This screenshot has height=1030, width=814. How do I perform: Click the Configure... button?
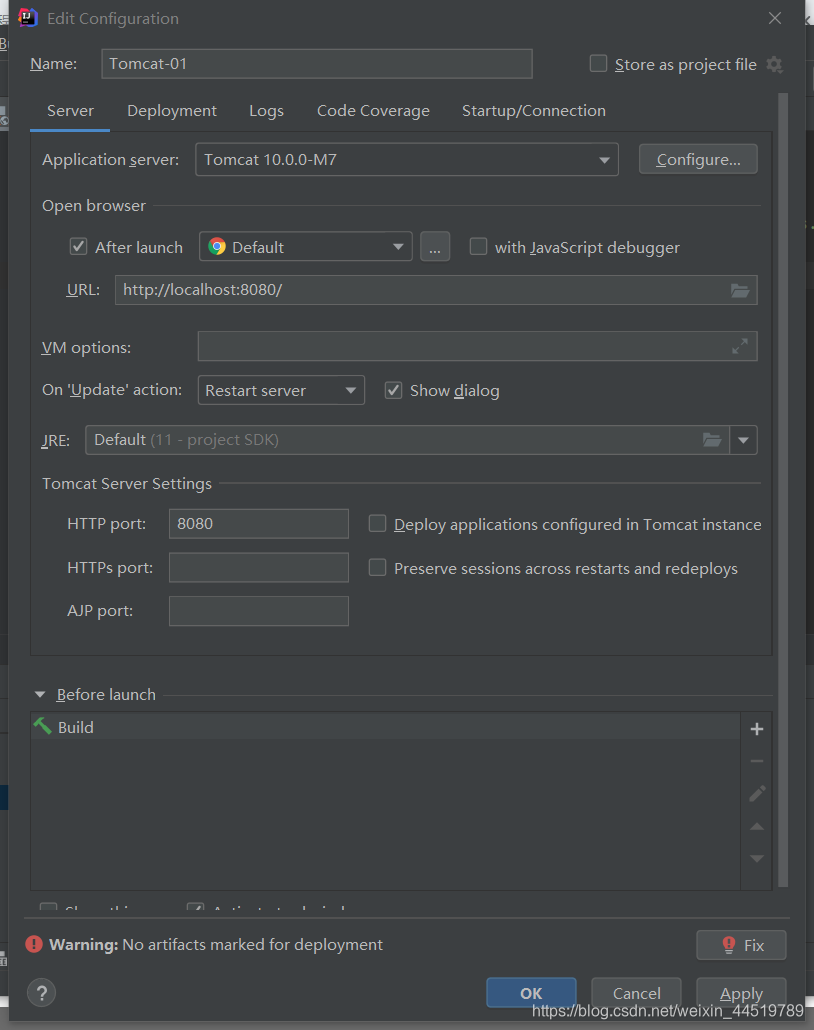[698, 160]
